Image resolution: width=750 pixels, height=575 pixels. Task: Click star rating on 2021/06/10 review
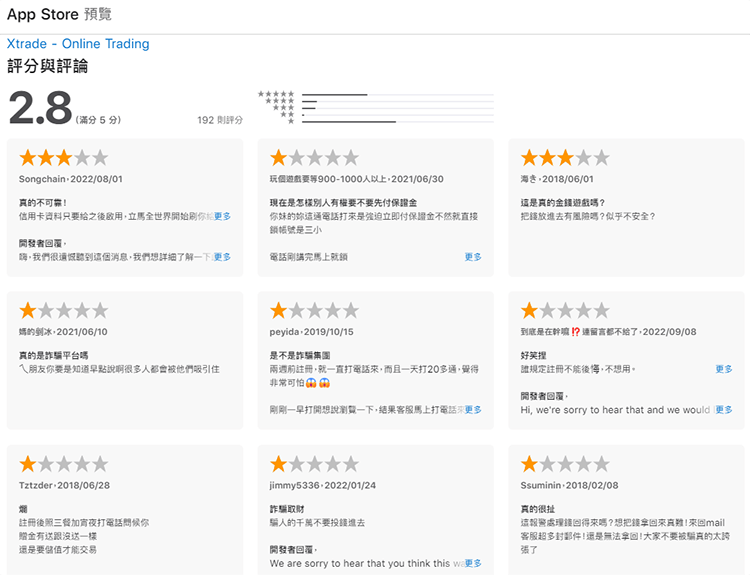click(64, 310)
